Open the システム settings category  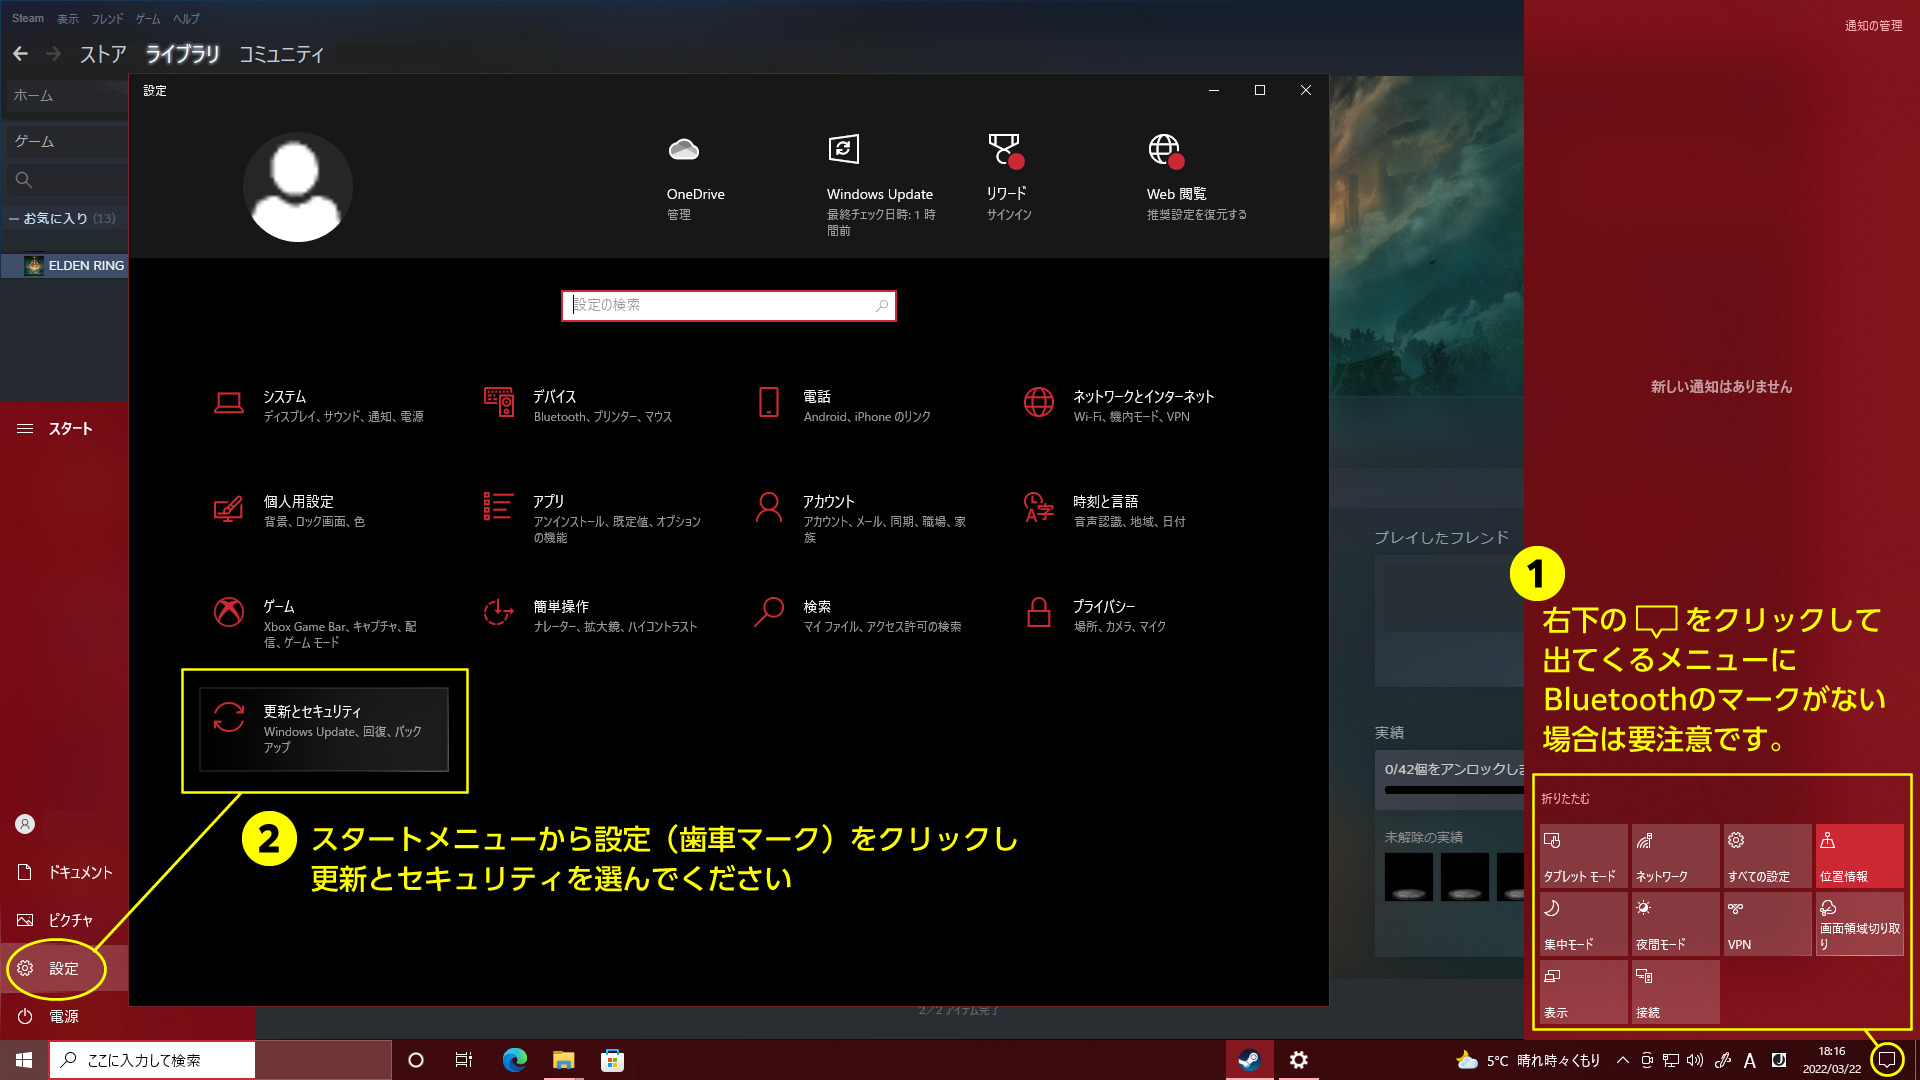pos(320,405)
